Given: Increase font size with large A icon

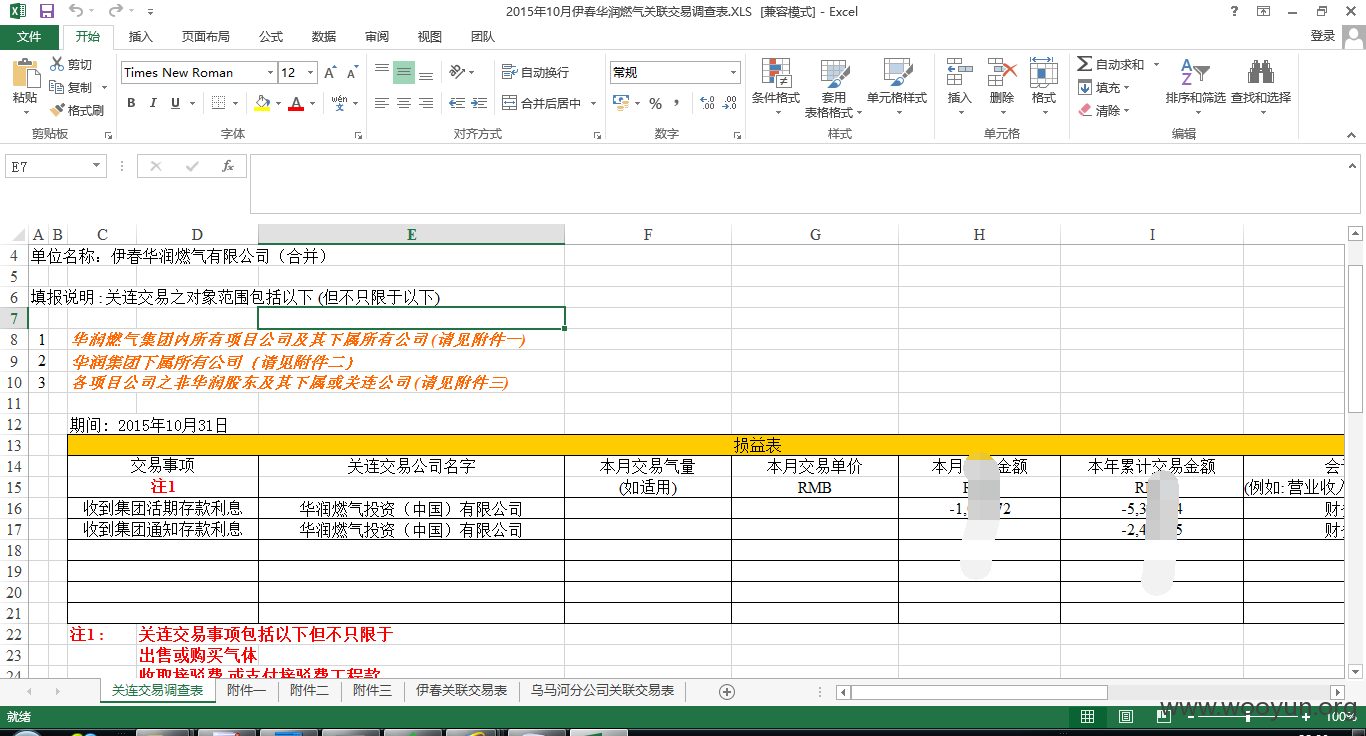Looking at the screenshot, I should [330, 72].
